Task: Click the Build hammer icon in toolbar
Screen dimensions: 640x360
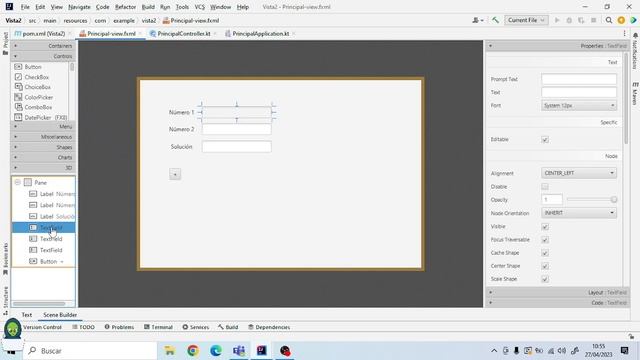Action: tap(496, 20)
